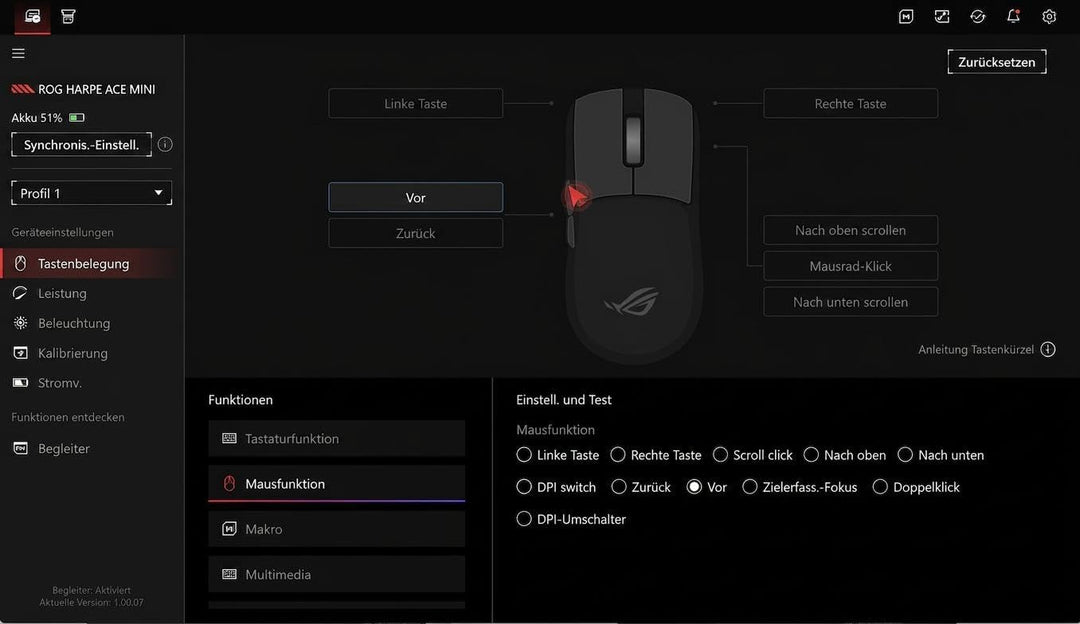Select Doppelklick radio option
The image size is (1080, 624).
pyautogui.click(x=880, y=487)
